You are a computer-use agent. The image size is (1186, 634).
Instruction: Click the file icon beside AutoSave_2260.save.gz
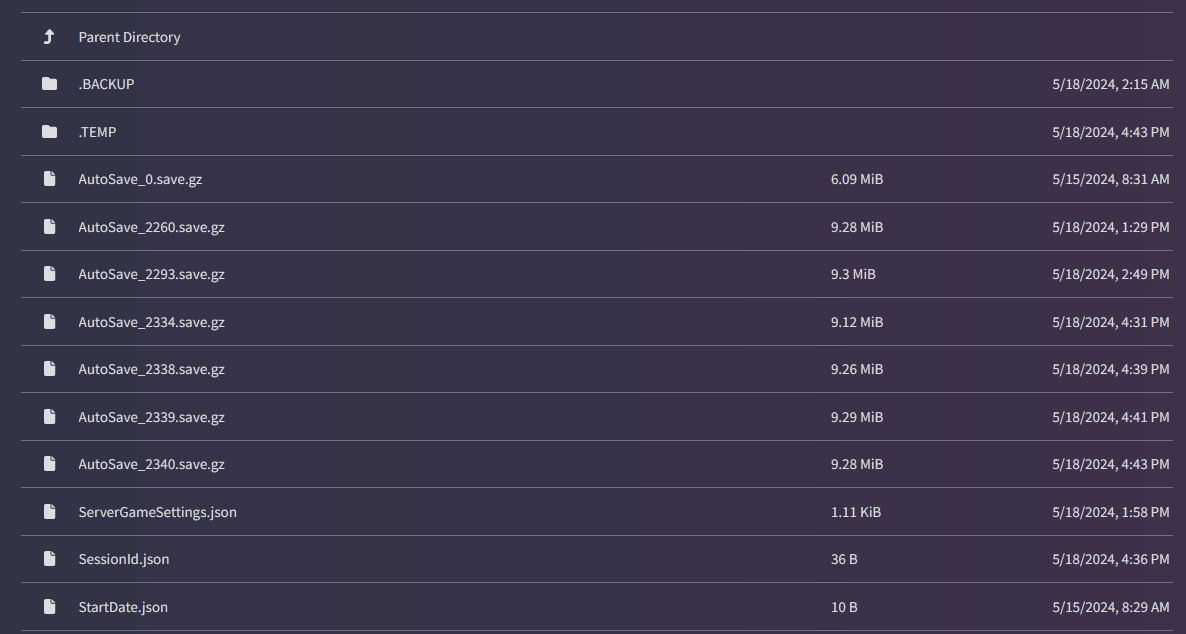(x=49, y=226)
